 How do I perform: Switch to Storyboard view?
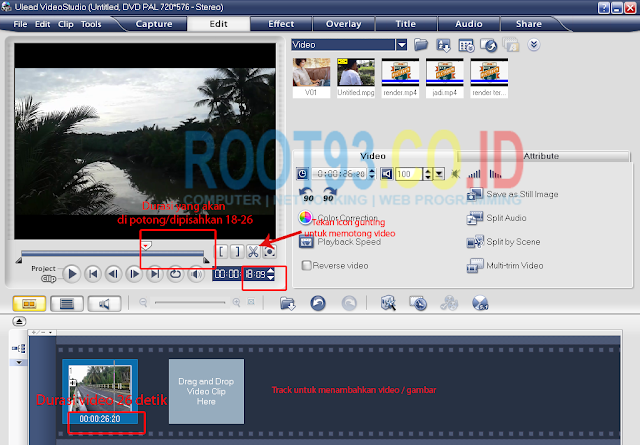[29, 304]
